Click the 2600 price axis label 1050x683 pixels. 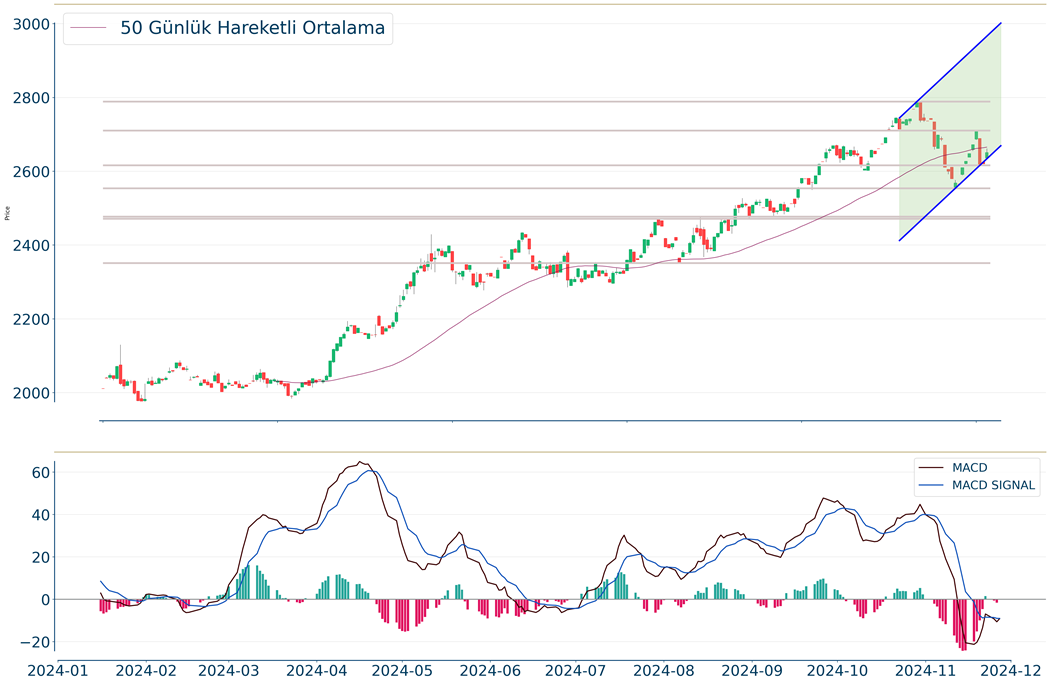tap(31, 172)
